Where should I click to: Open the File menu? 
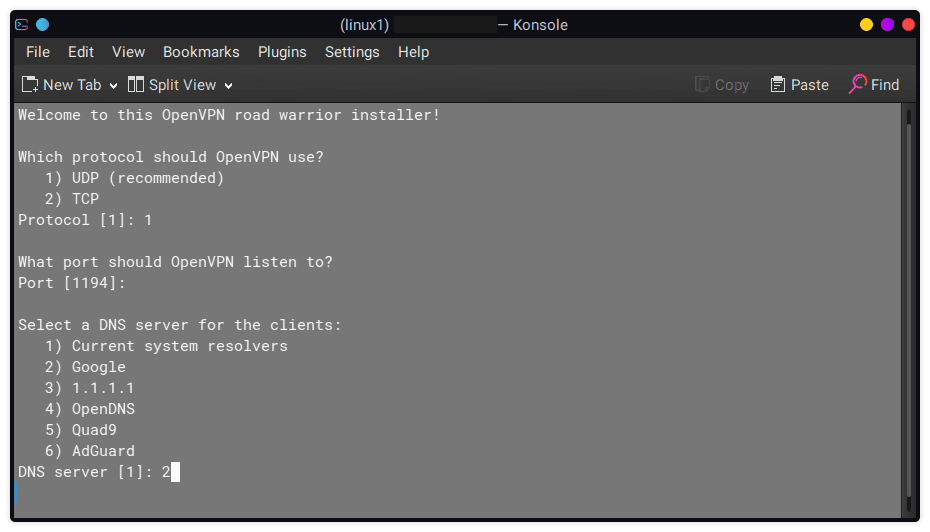38,52
